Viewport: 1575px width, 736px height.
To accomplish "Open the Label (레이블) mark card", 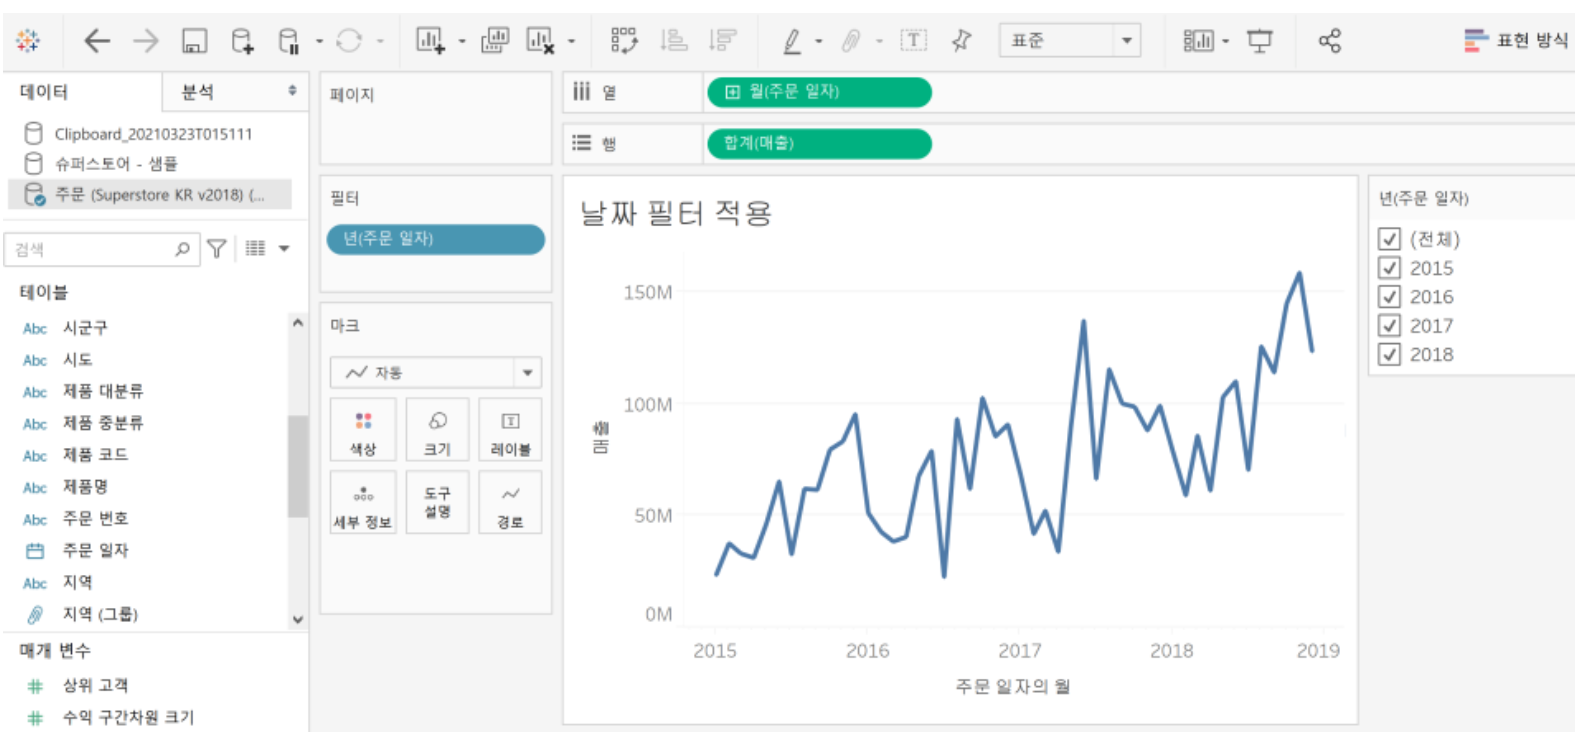I will click(510, 430).
